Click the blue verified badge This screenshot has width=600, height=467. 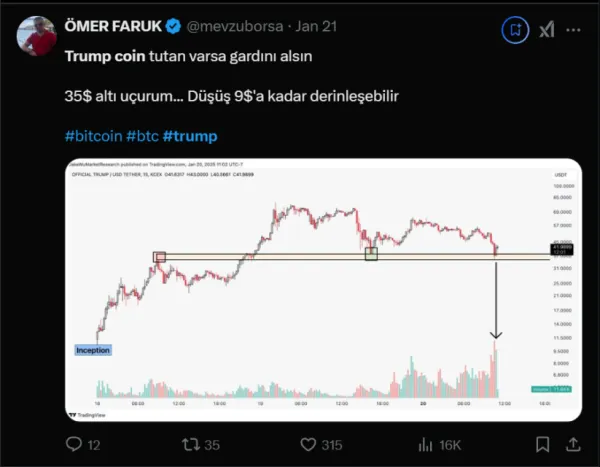point(173,26)
